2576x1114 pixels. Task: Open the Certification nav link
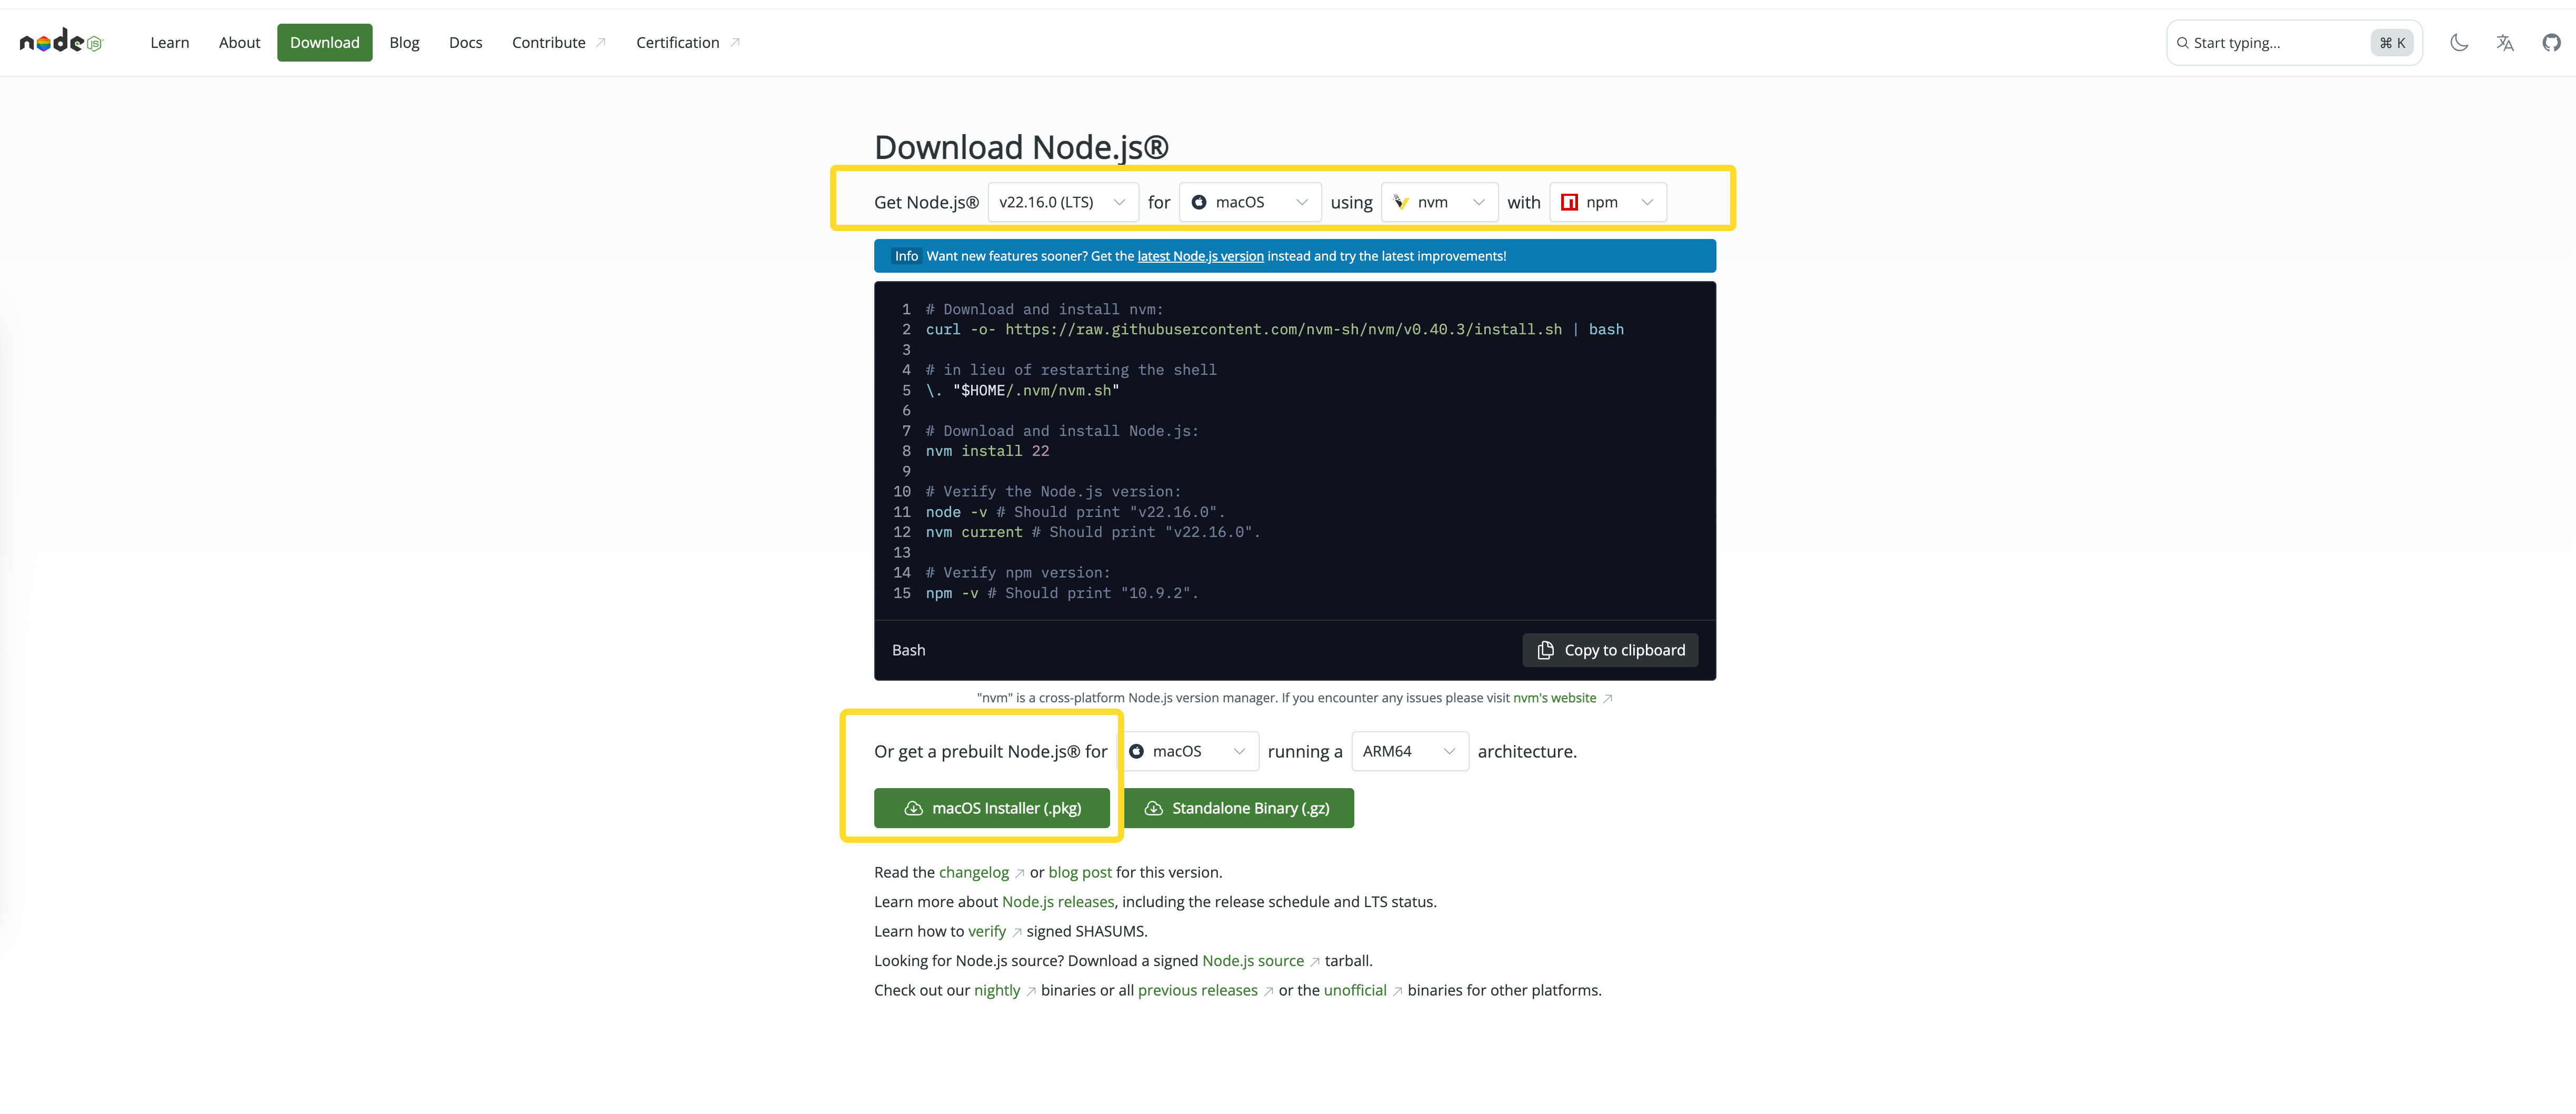(x=687, y=42)
